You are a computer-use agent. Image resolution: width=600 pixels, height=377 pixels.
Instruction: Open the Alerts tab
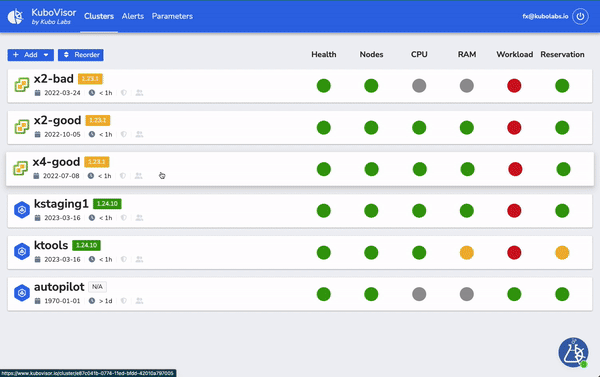point(133,16)
